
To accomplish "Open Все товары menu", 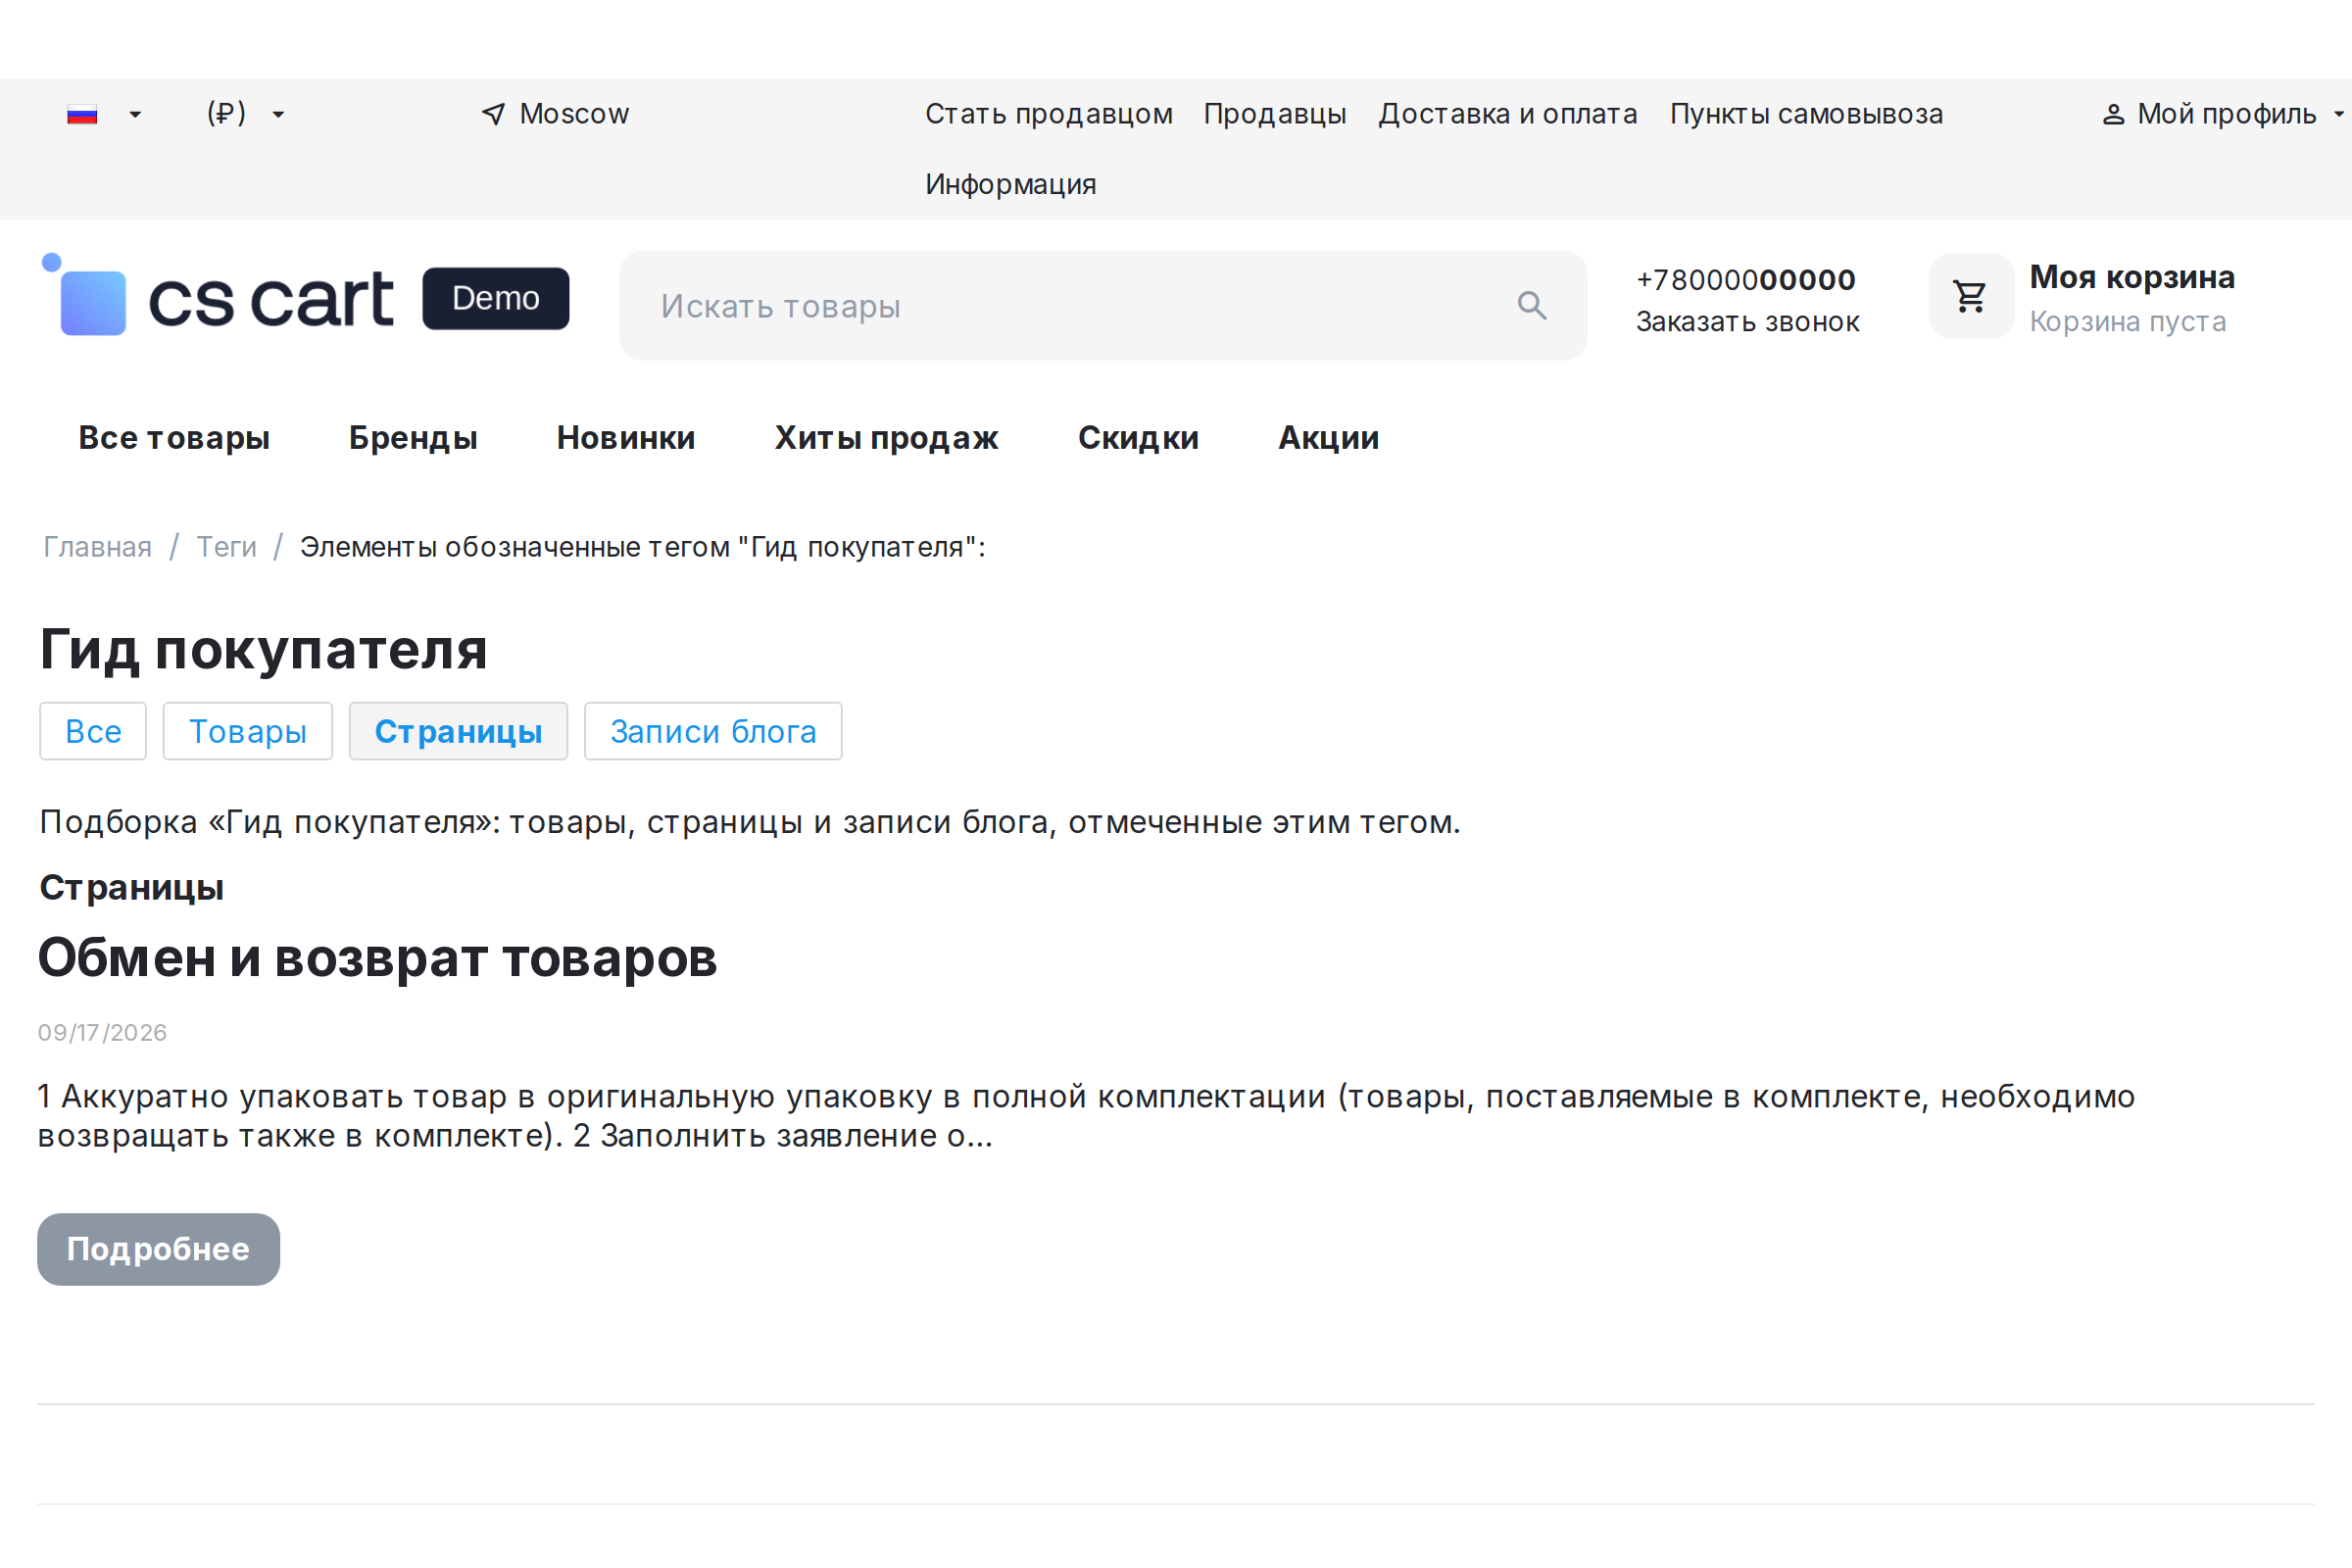I will [174, 438].
